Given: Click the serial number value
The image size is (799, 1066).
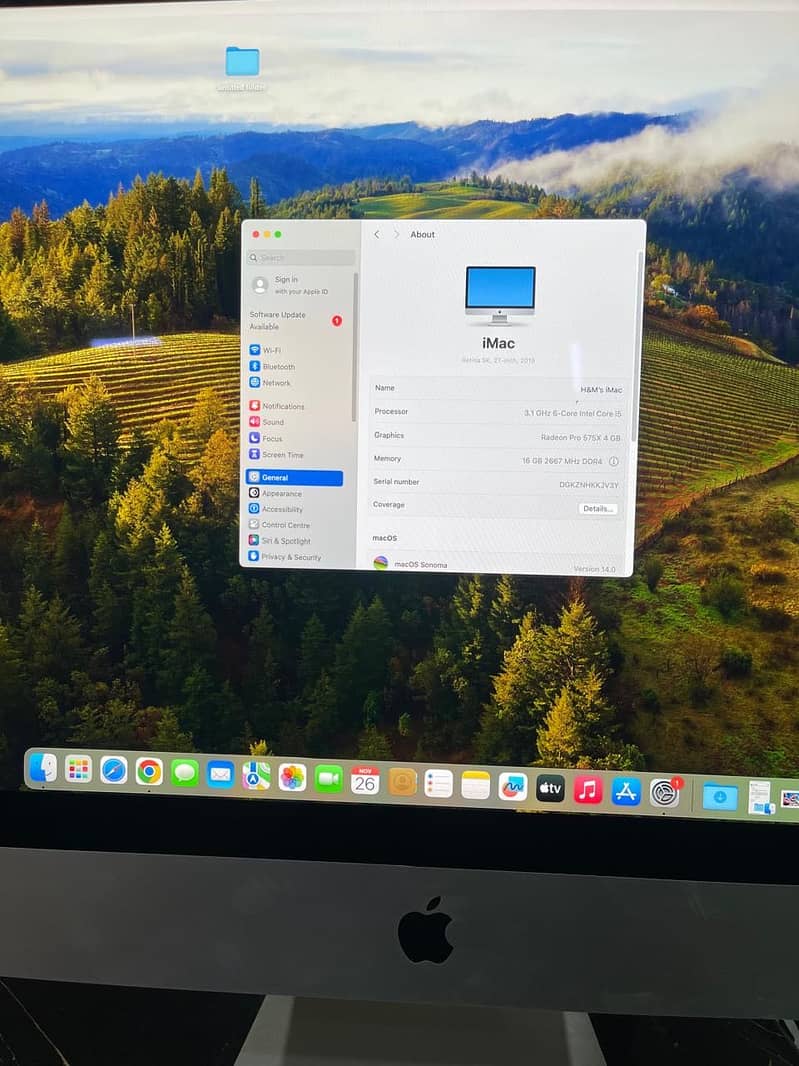Looking at the screenshot, I should pos(589,485).
